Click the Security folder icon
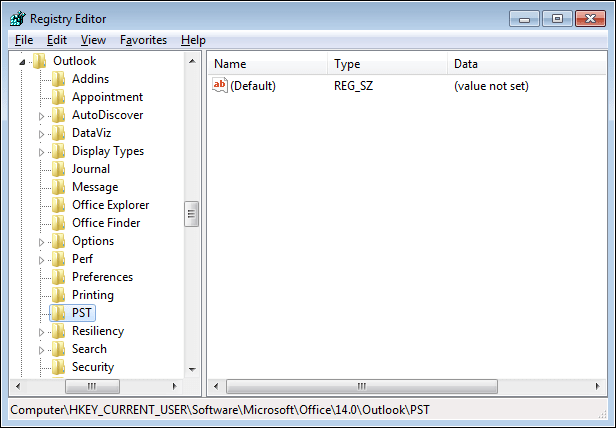This screenshot has height=428, width=616. coord(59,367)
